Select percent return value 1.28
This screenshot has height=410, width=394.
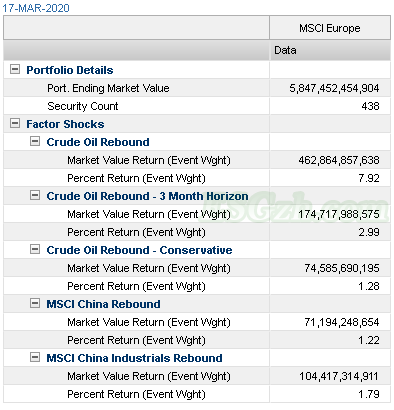click(369, 286)
